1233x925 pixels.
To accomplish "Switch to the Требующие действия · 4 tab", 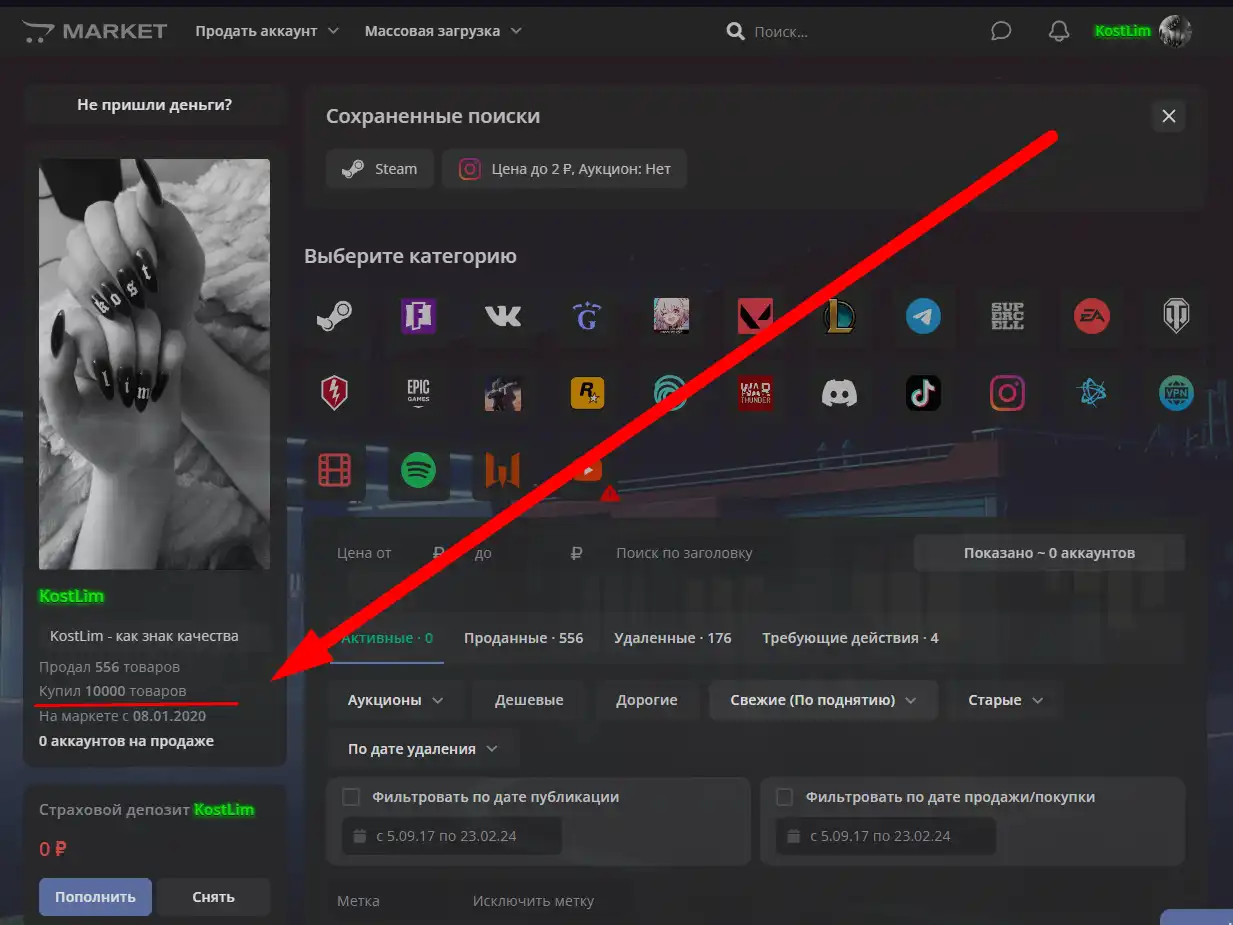I will pyautogui.click(x=850, y=638).
